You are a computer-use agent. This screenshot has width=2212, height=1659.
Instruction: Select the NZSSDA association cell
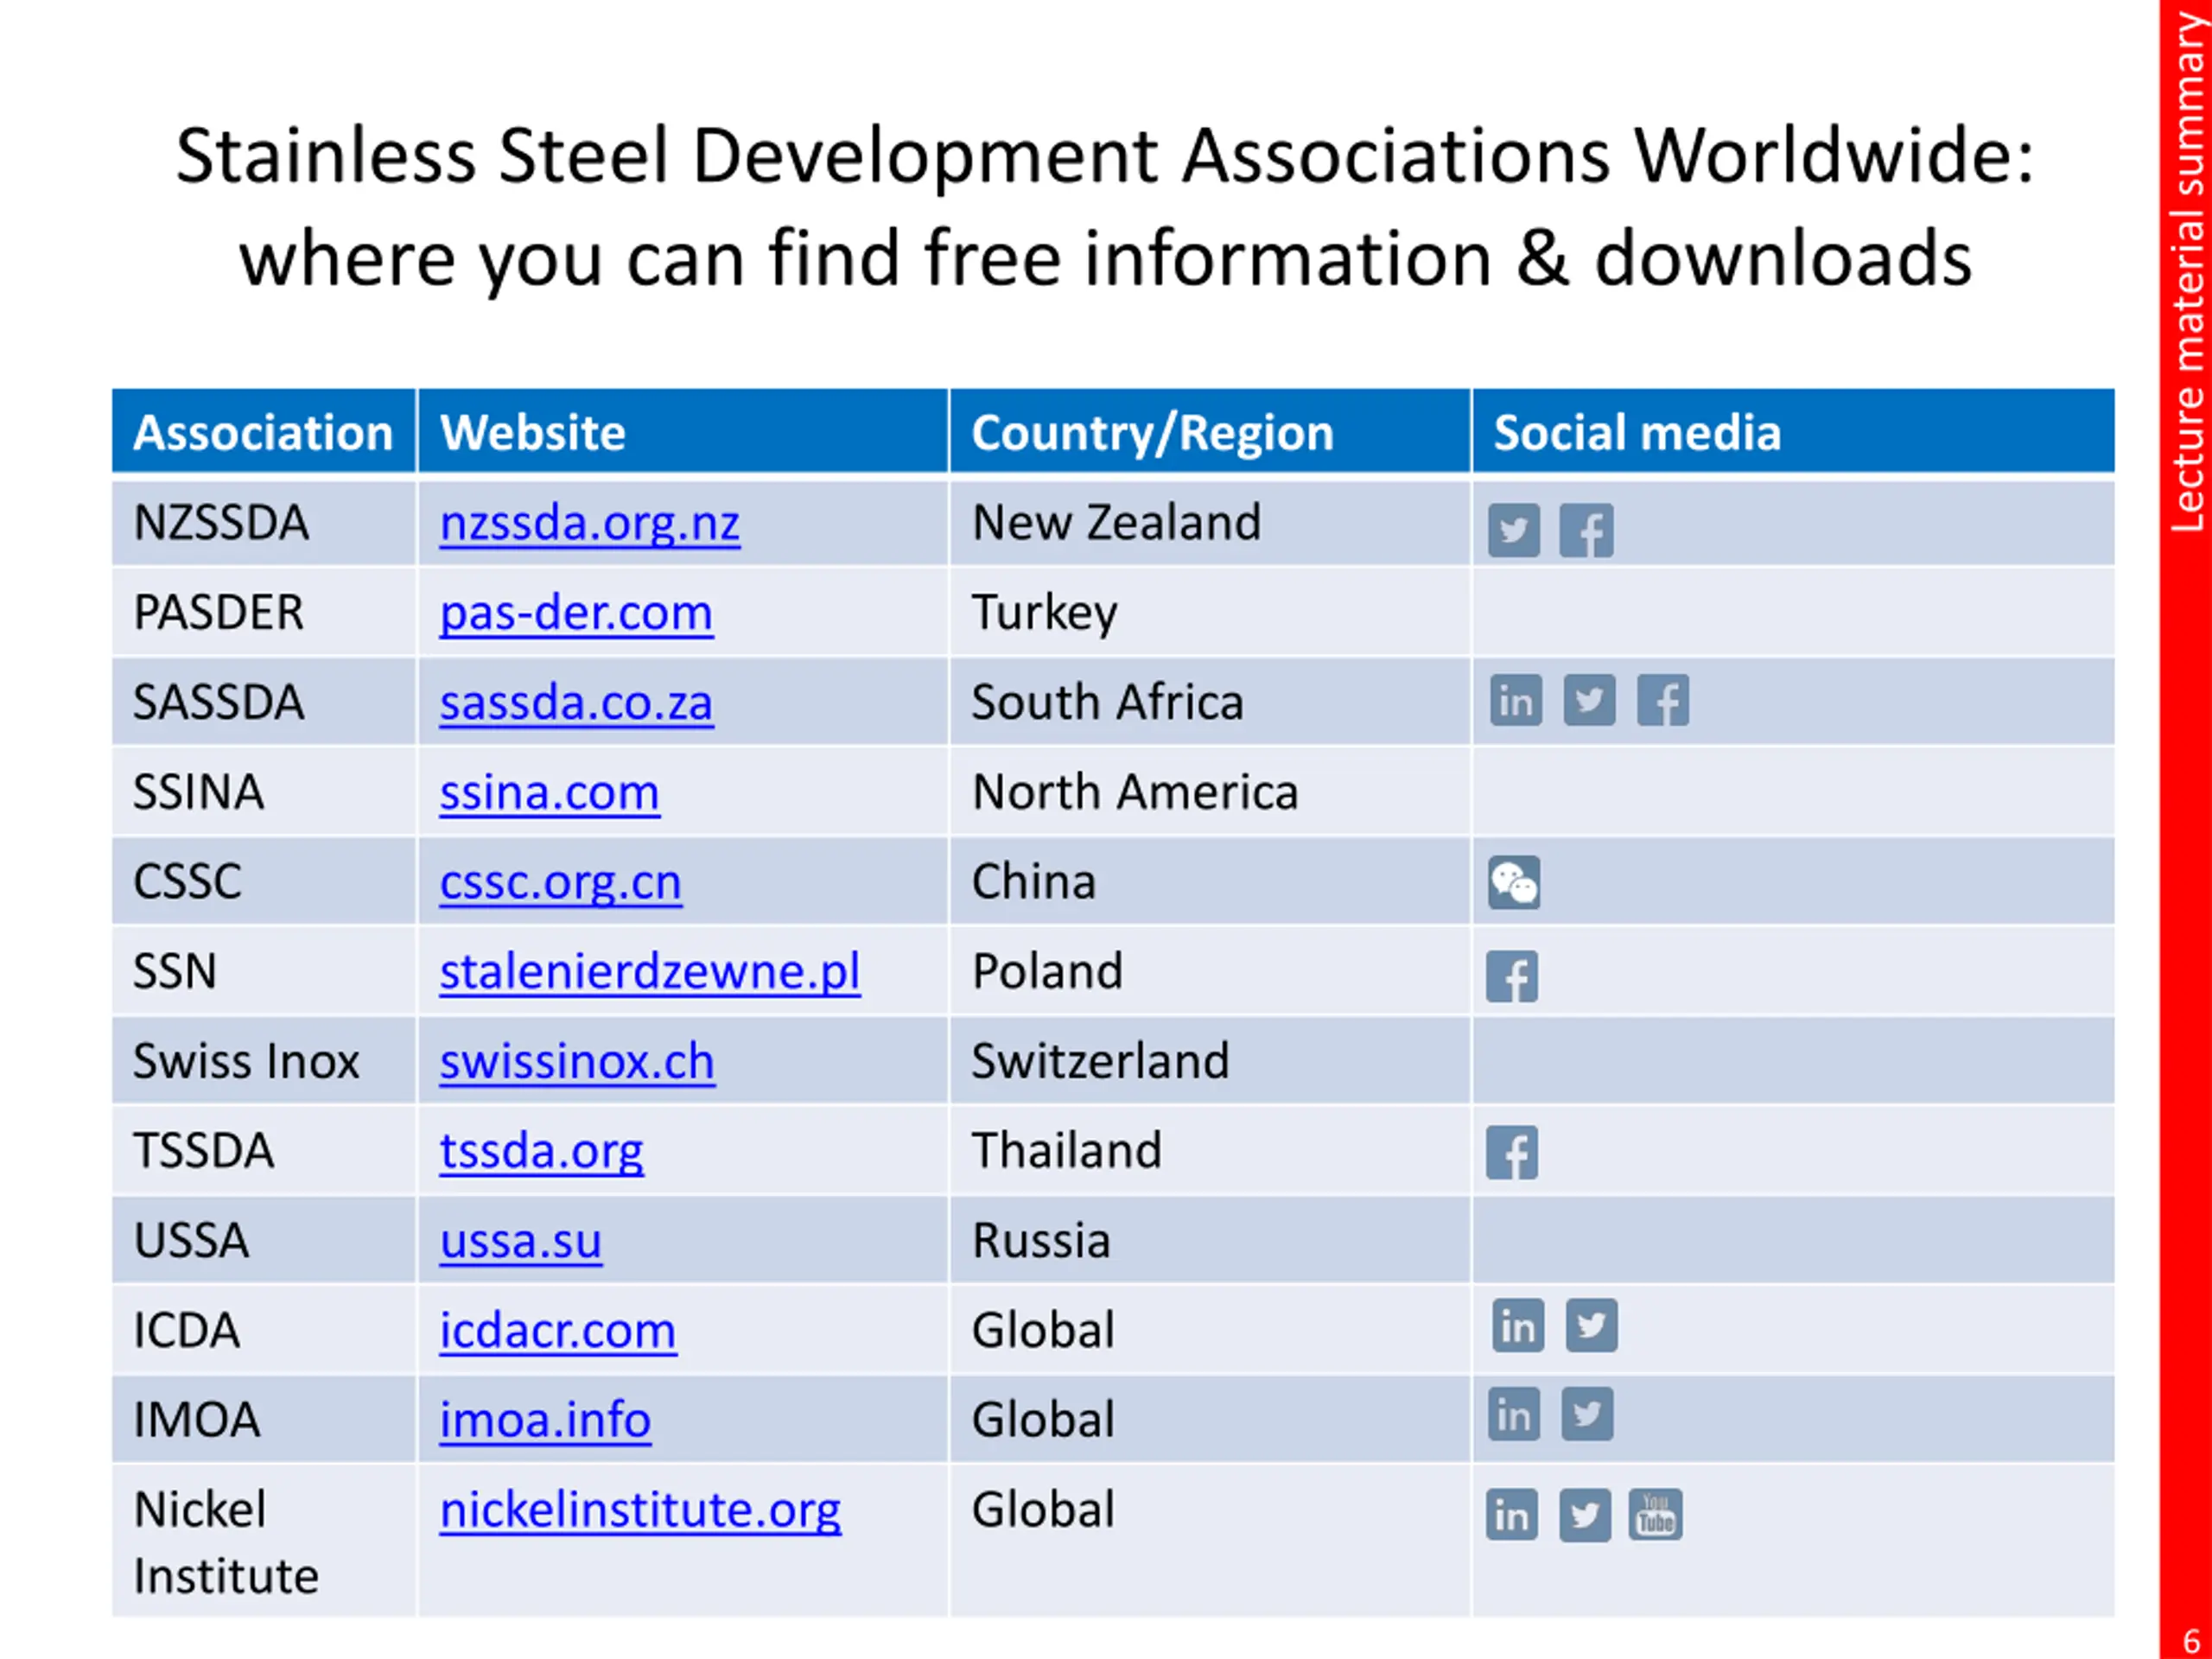[264, 524]
